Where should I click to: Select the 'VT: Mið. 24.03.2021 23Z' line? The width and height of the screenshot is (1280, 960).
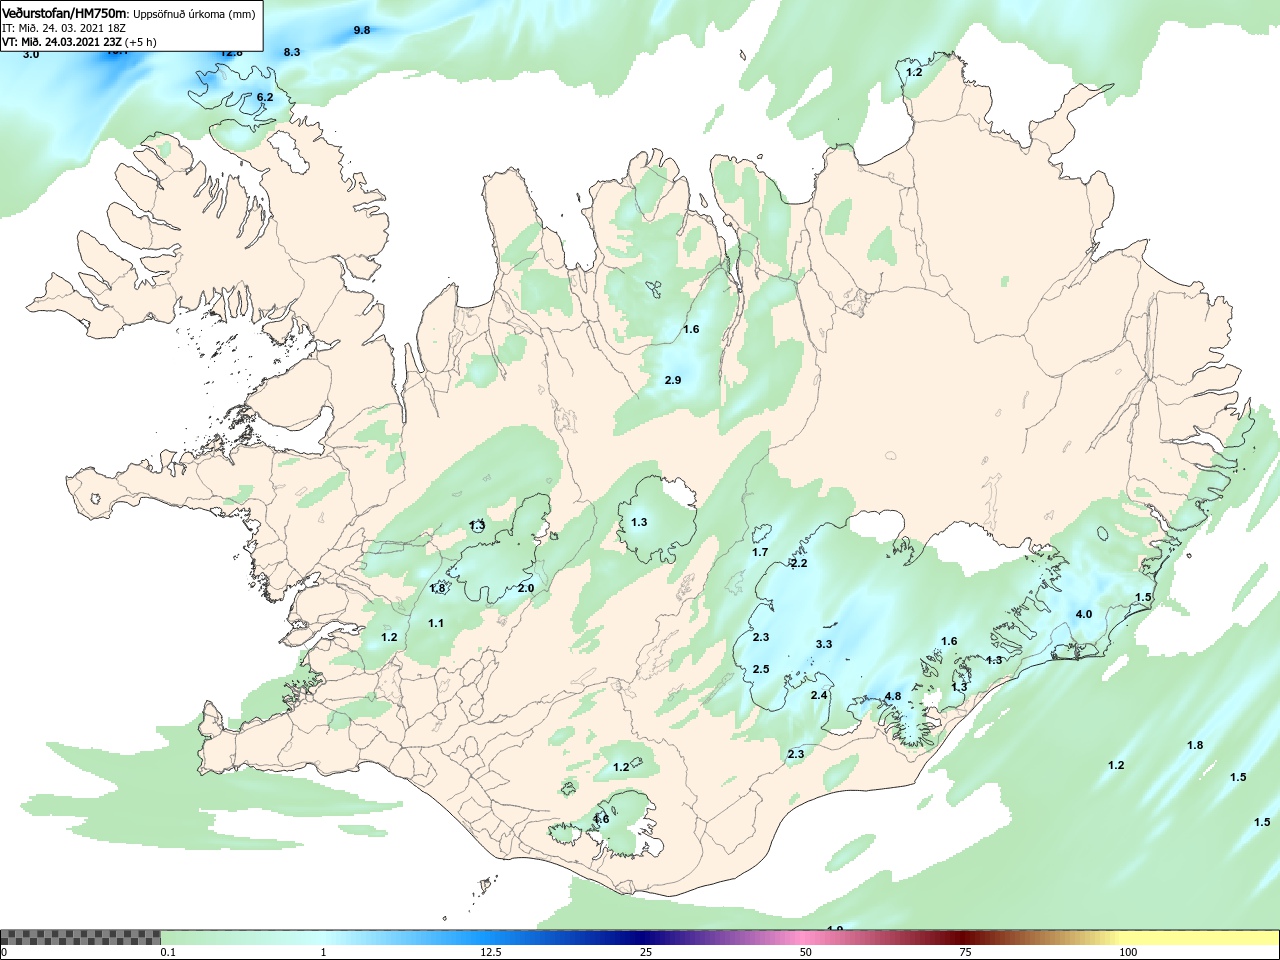pos(62,42)
